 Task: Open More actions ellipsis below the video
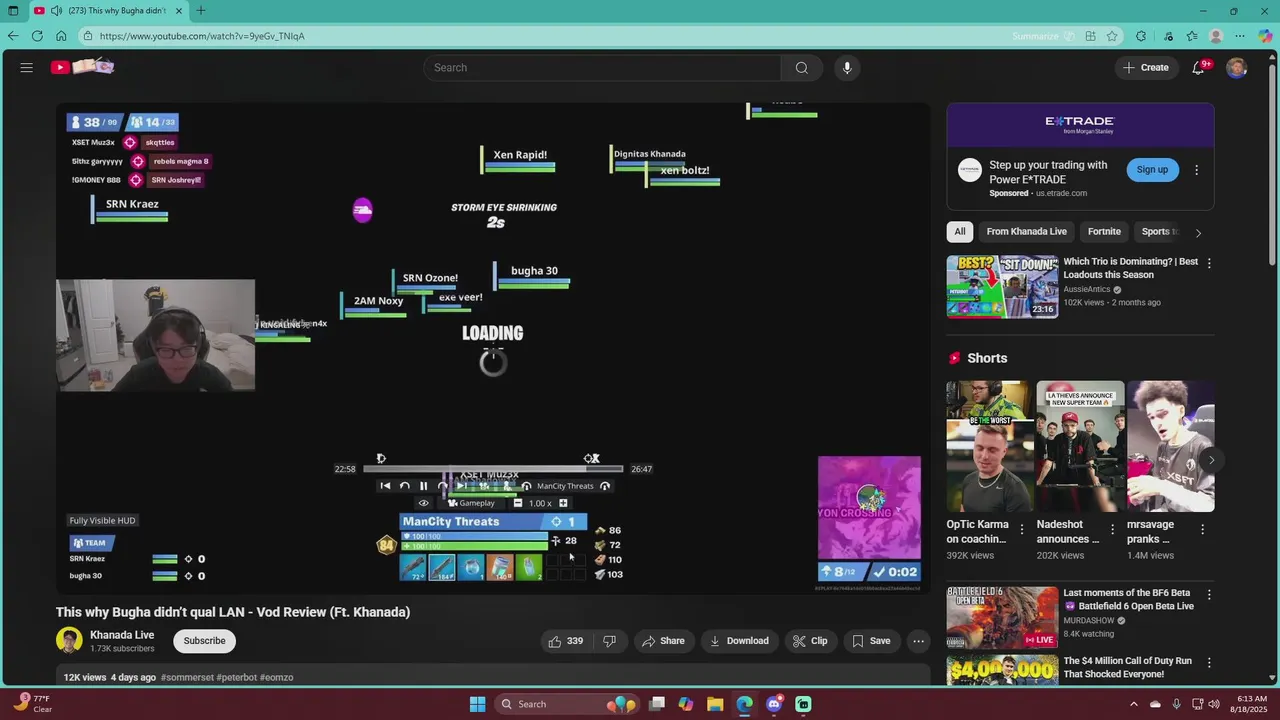pos(918,641)
